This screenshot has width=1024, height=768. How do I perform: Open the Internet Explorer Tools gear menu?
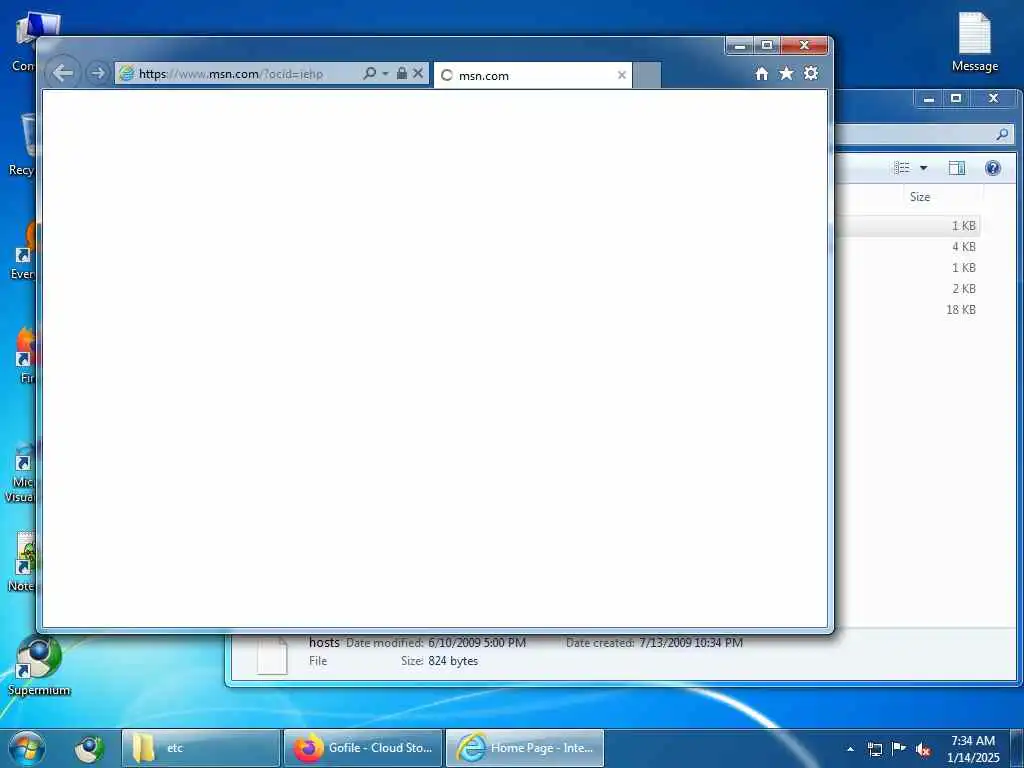811,73
